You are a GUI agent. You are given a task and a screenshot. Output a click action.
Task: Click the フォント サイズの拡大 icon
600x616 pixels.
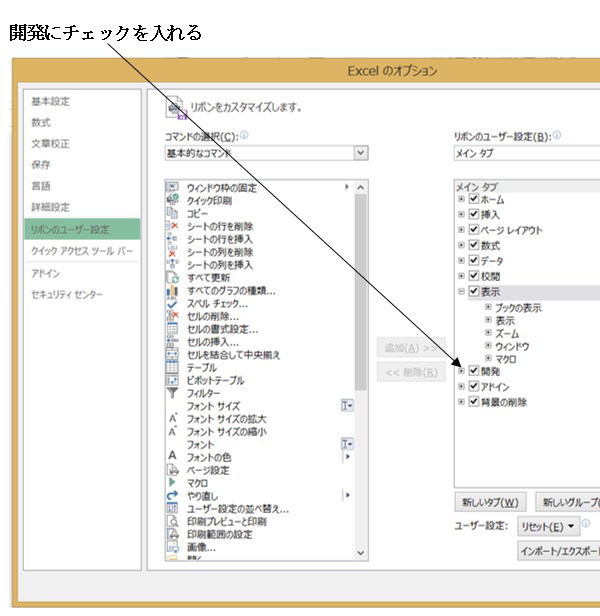point(172,419)
